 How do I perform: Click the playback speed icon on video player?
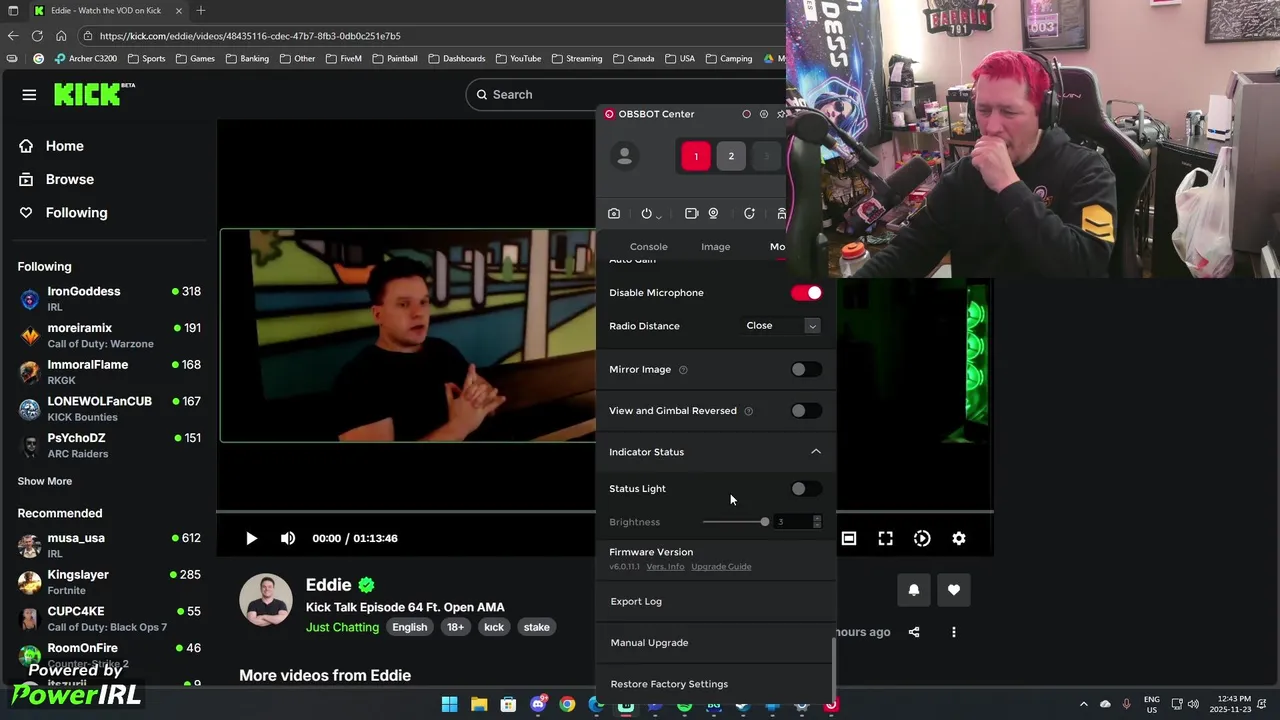coord(922,538)
